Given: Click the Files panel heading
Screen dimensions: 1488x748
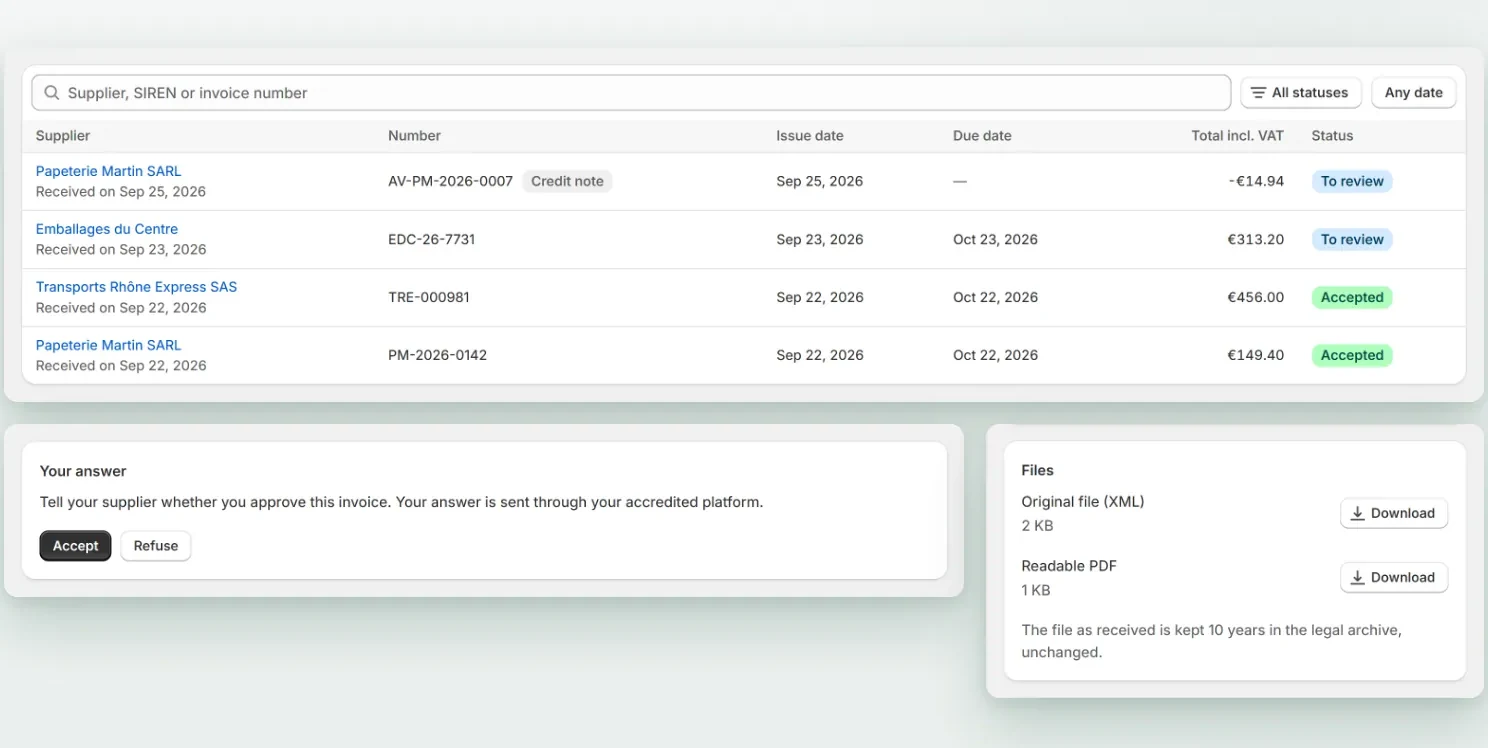Looking at the screenshot, I should point(1038,470).
